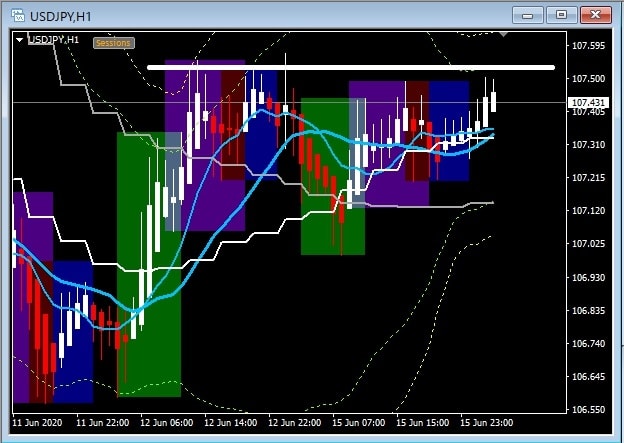Click the 106.550 price on the scale
This screenshot has width=624, height=443.
[x=587, y=410]
